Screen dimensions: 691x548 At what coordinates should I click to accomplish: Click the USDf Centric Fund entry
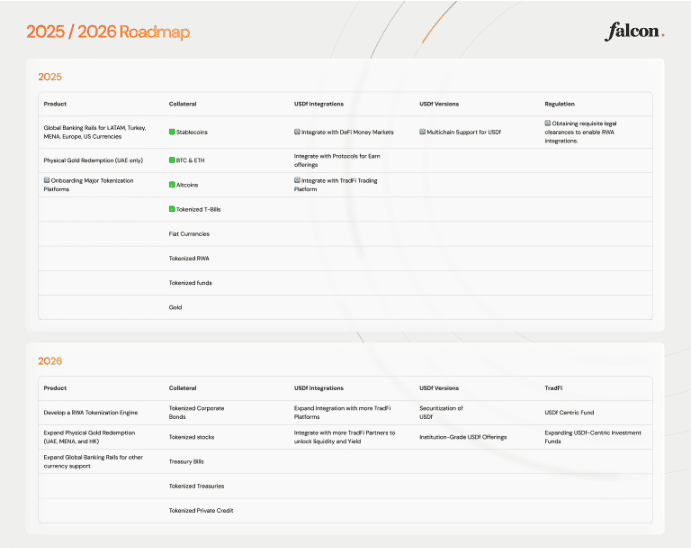click(570, 412)
